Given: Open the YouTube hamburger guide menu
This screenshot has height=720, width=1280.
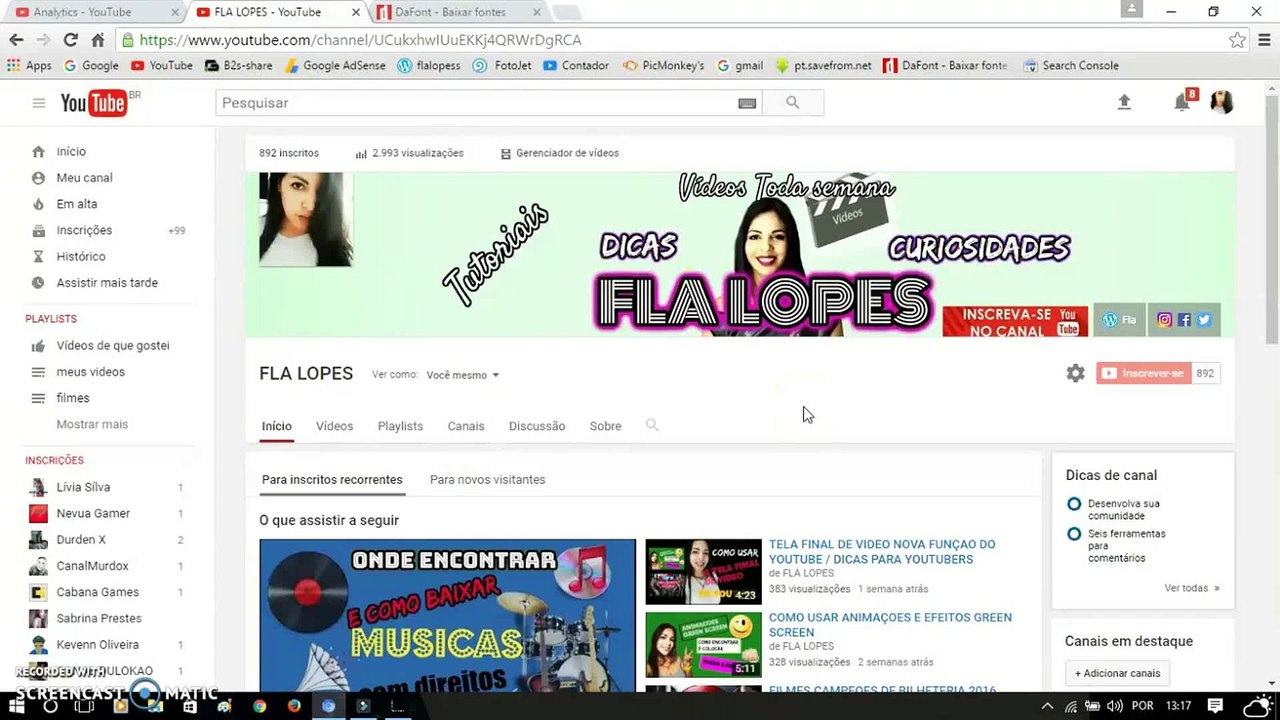Looking at the screenshot, I should (38, 103).
